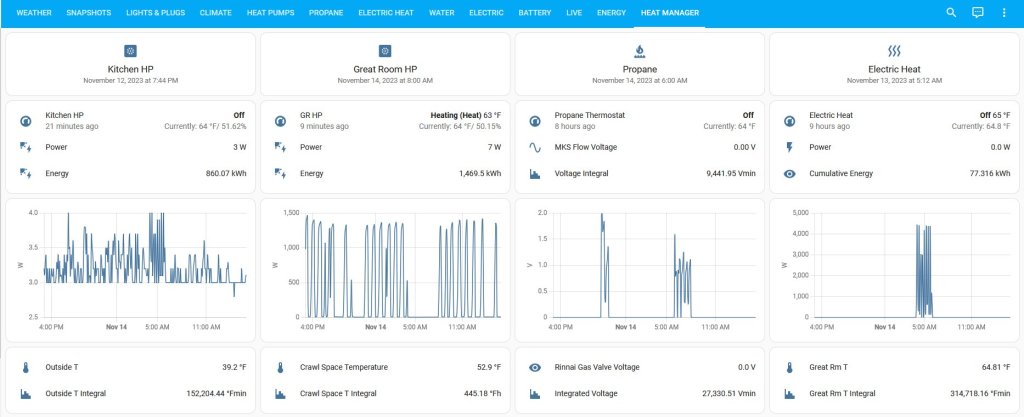Open GR HP thermostat details
Image resolution: width=1024 pixels, height=417 pixels.
pos(385,121)
